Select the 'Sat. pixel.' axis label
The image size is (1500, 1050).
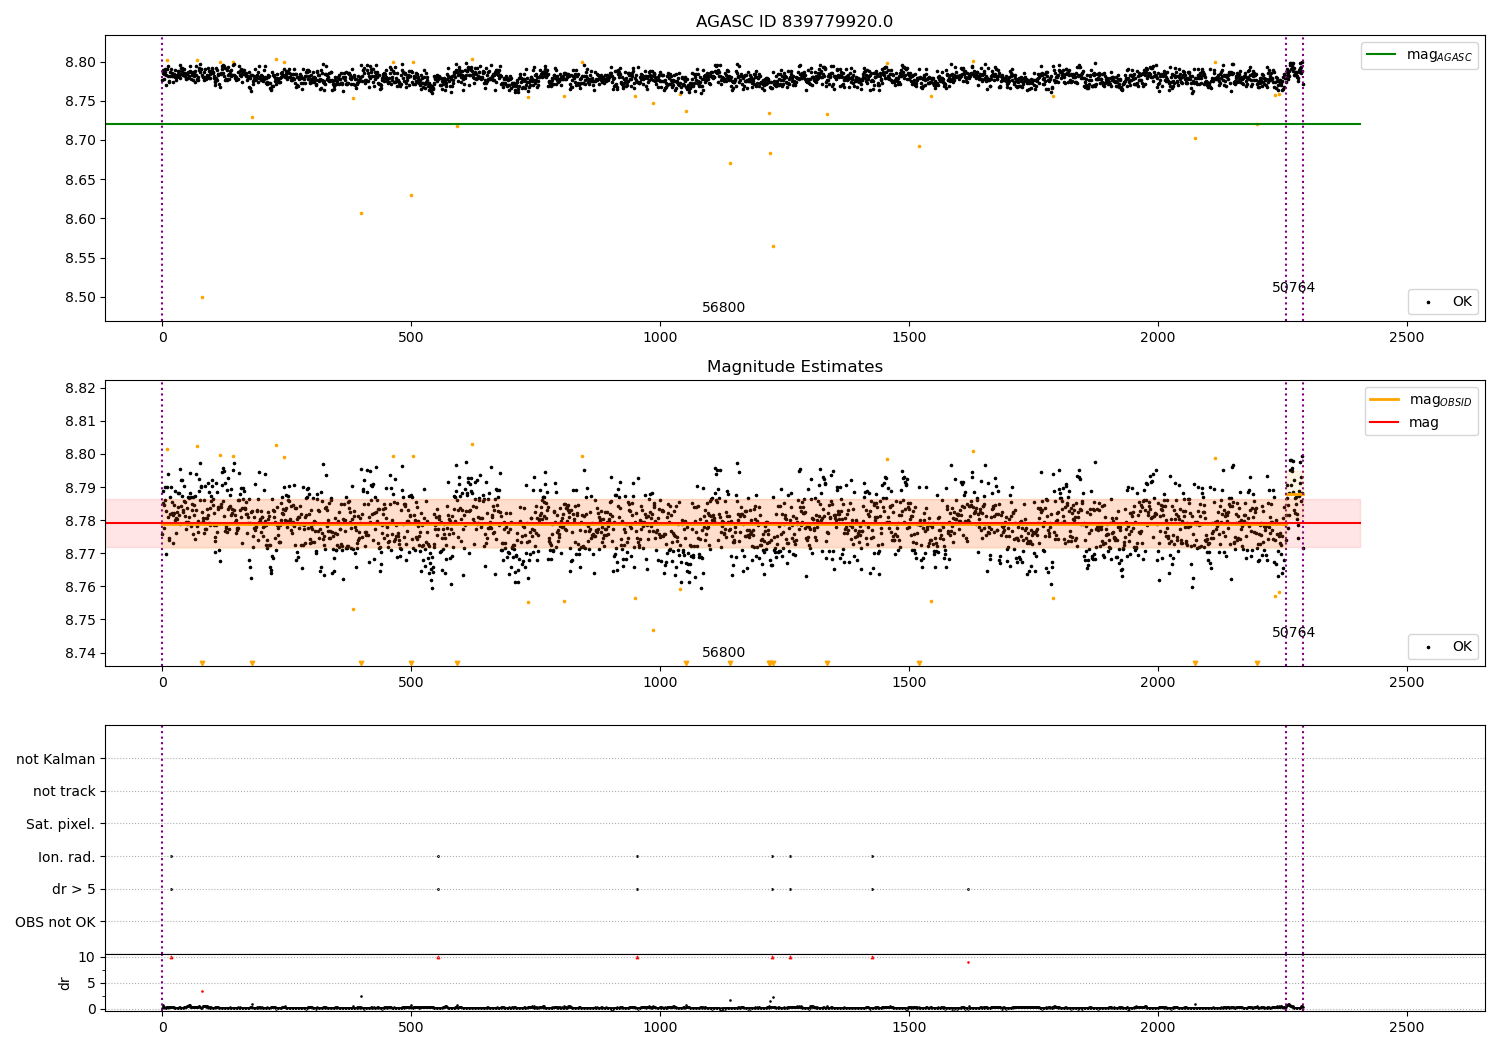pyautogui.click(x=61, y=824)
